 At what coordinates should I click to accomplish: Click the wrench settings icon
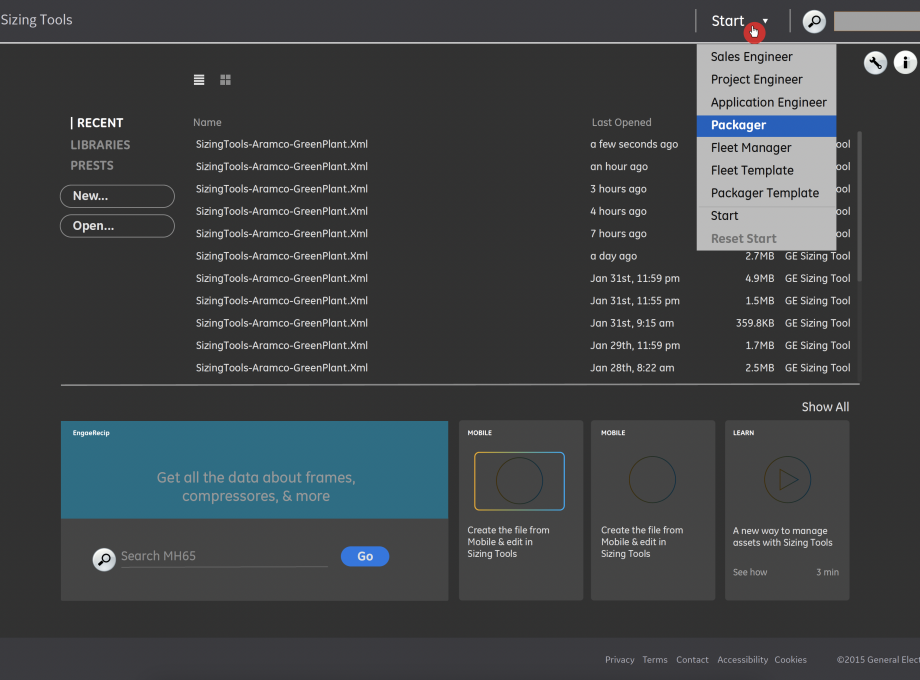[875, 63]
